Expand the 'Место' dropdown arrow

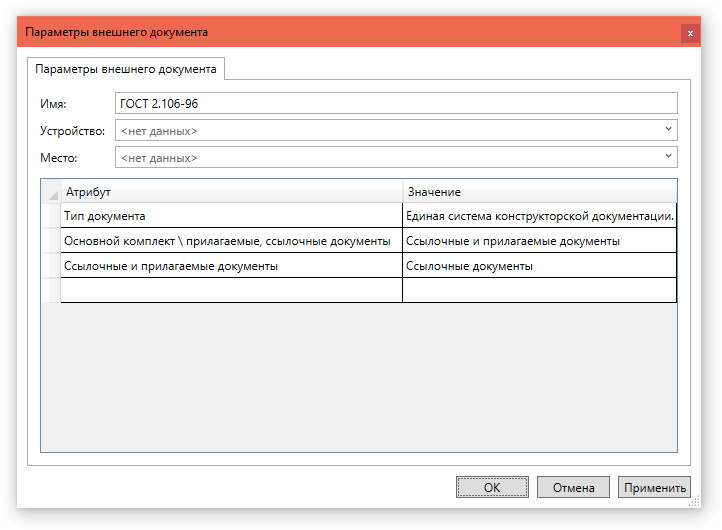[x=668, y=157]
